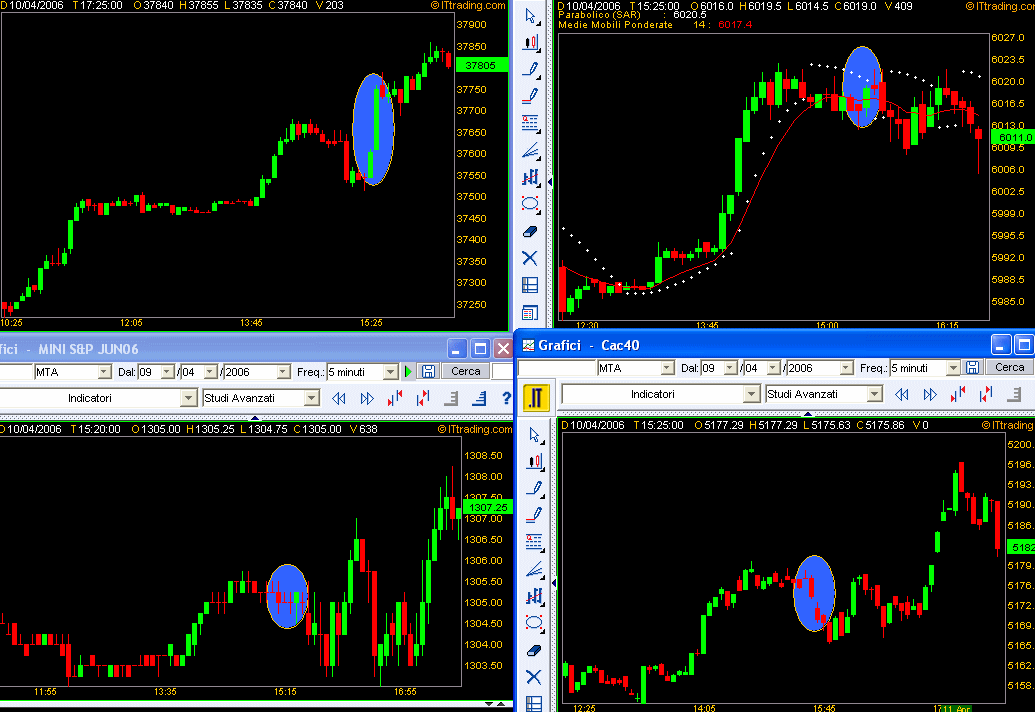Expand the Indicatori dropdown in the Cac40 window
This screenshot has width=1035, height=712.
[x=751, y=394]
